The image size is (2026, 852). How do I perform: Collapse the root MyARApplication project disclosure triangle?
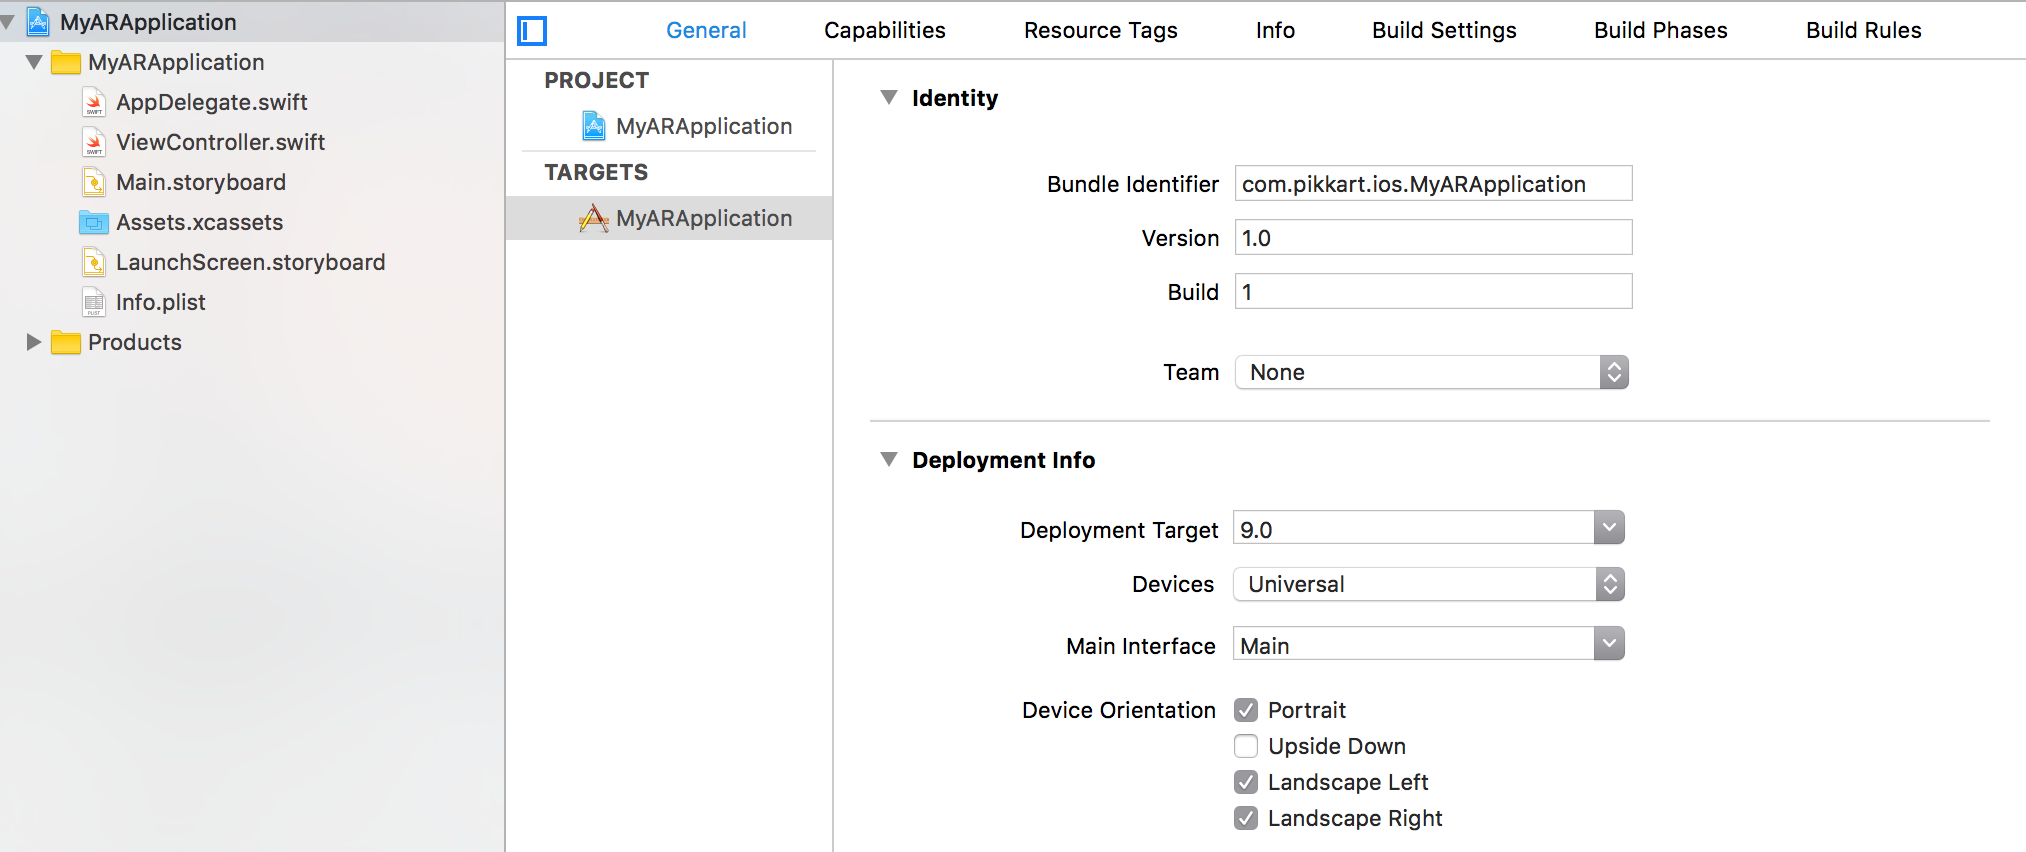coord(7,22)
